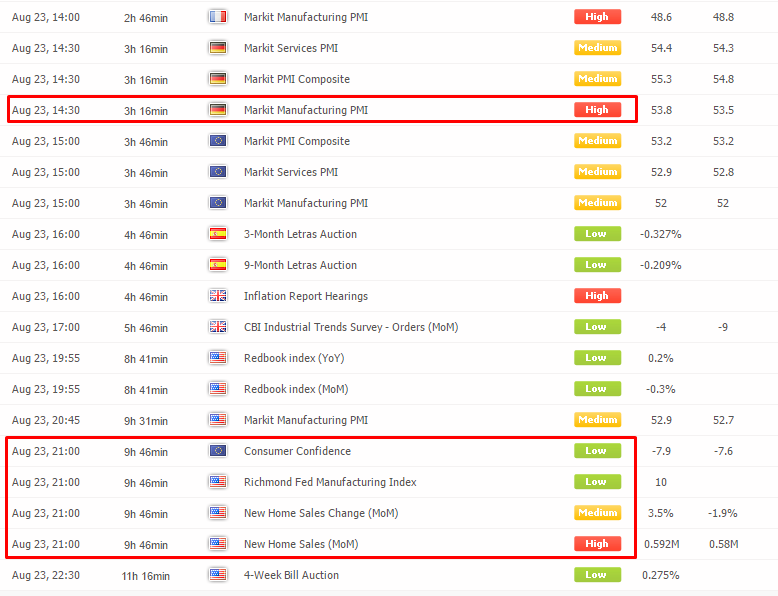Click the value 0.592M
This screenshot has height=596, width=778.
tap(661, 544)
